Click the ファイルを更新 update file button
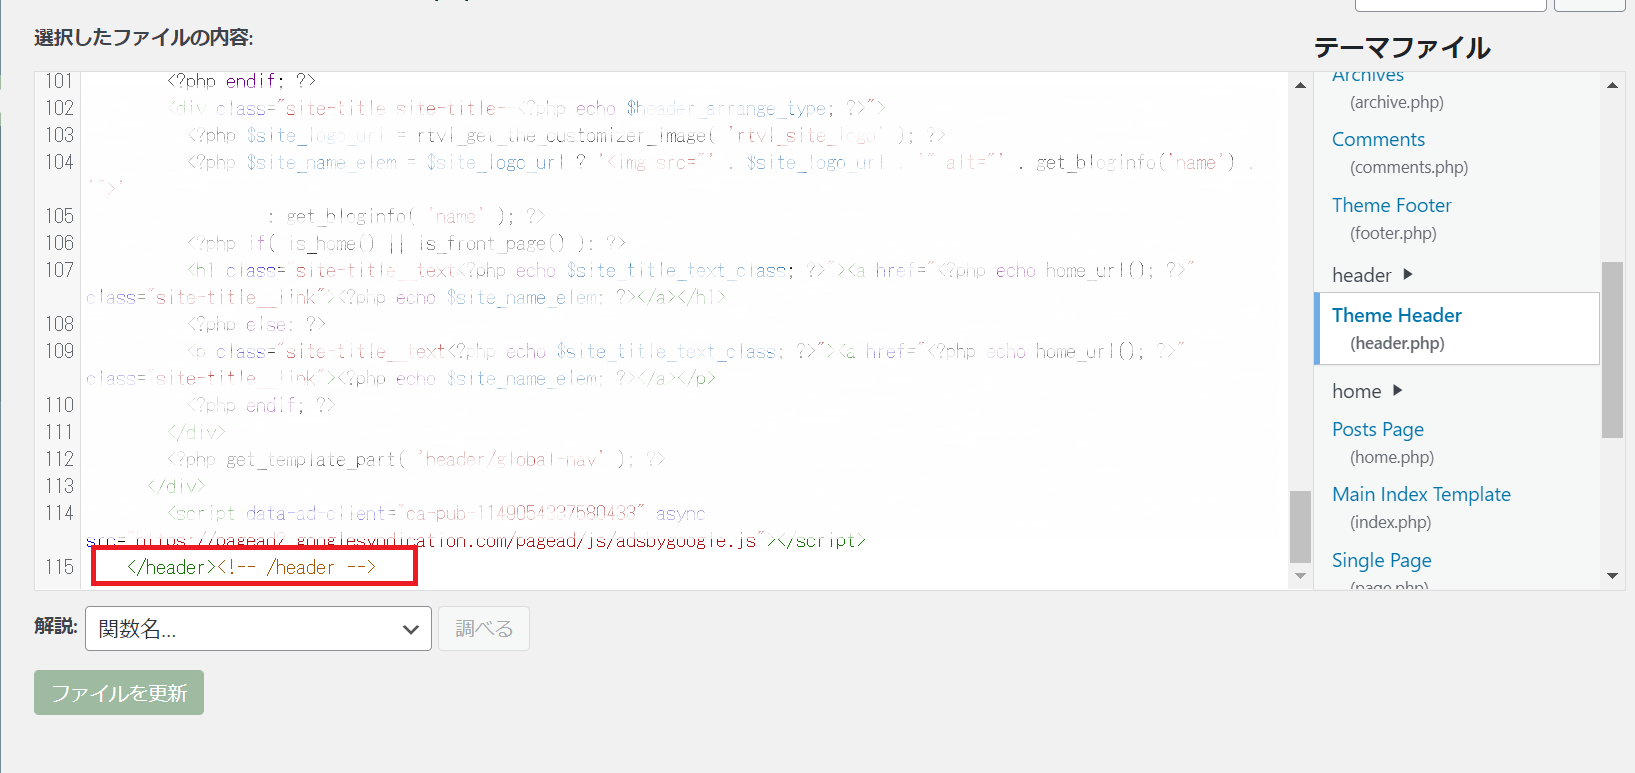 [119, 693]
